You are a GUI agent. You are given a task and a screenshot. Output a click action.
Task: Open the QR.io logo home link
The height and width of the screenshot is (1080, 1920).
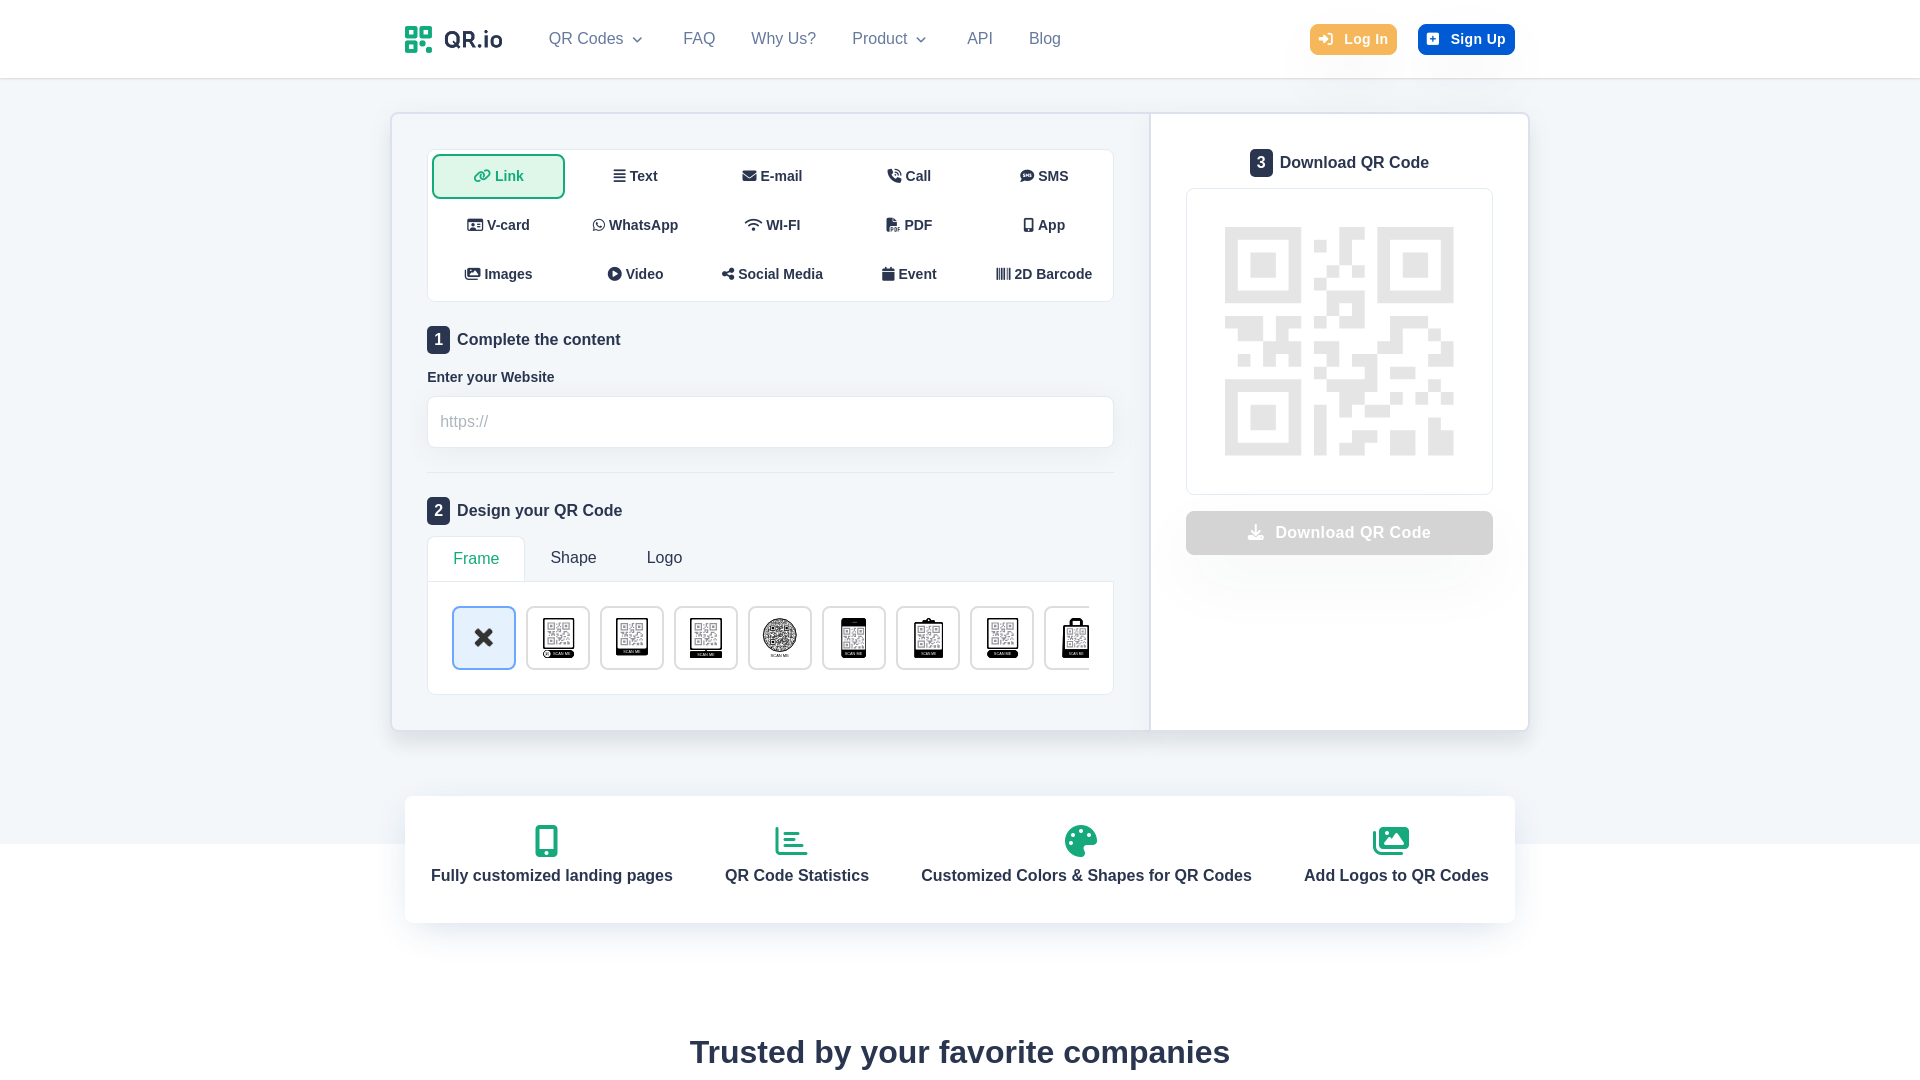(x=453, y=39)
